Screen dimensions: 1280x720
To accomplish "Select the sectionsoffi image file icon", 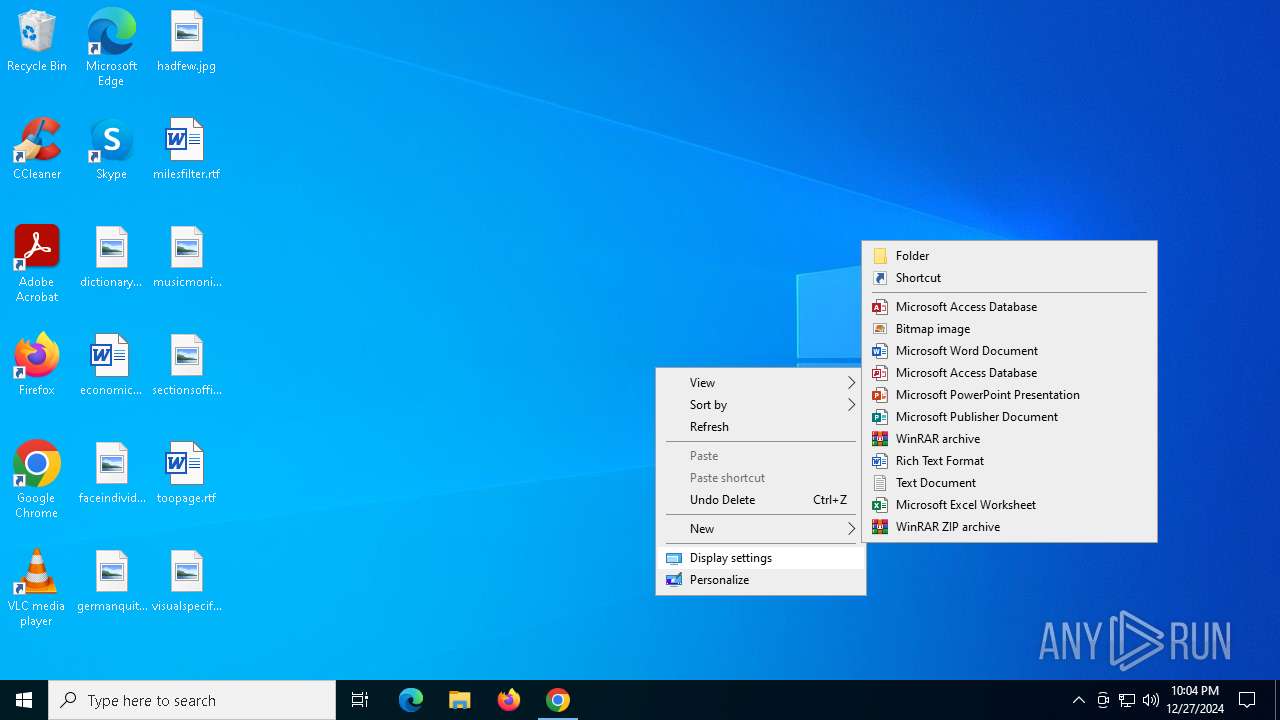I will point(186,366).
